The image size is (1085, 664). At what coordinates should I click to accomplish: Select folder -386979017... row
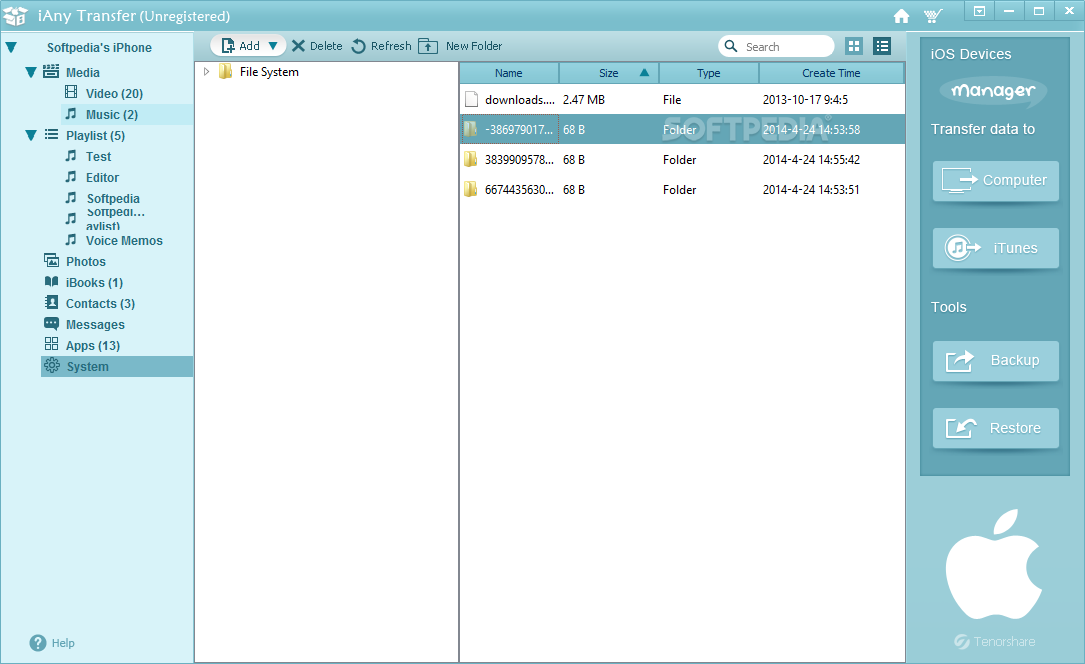tap(682, 129)
